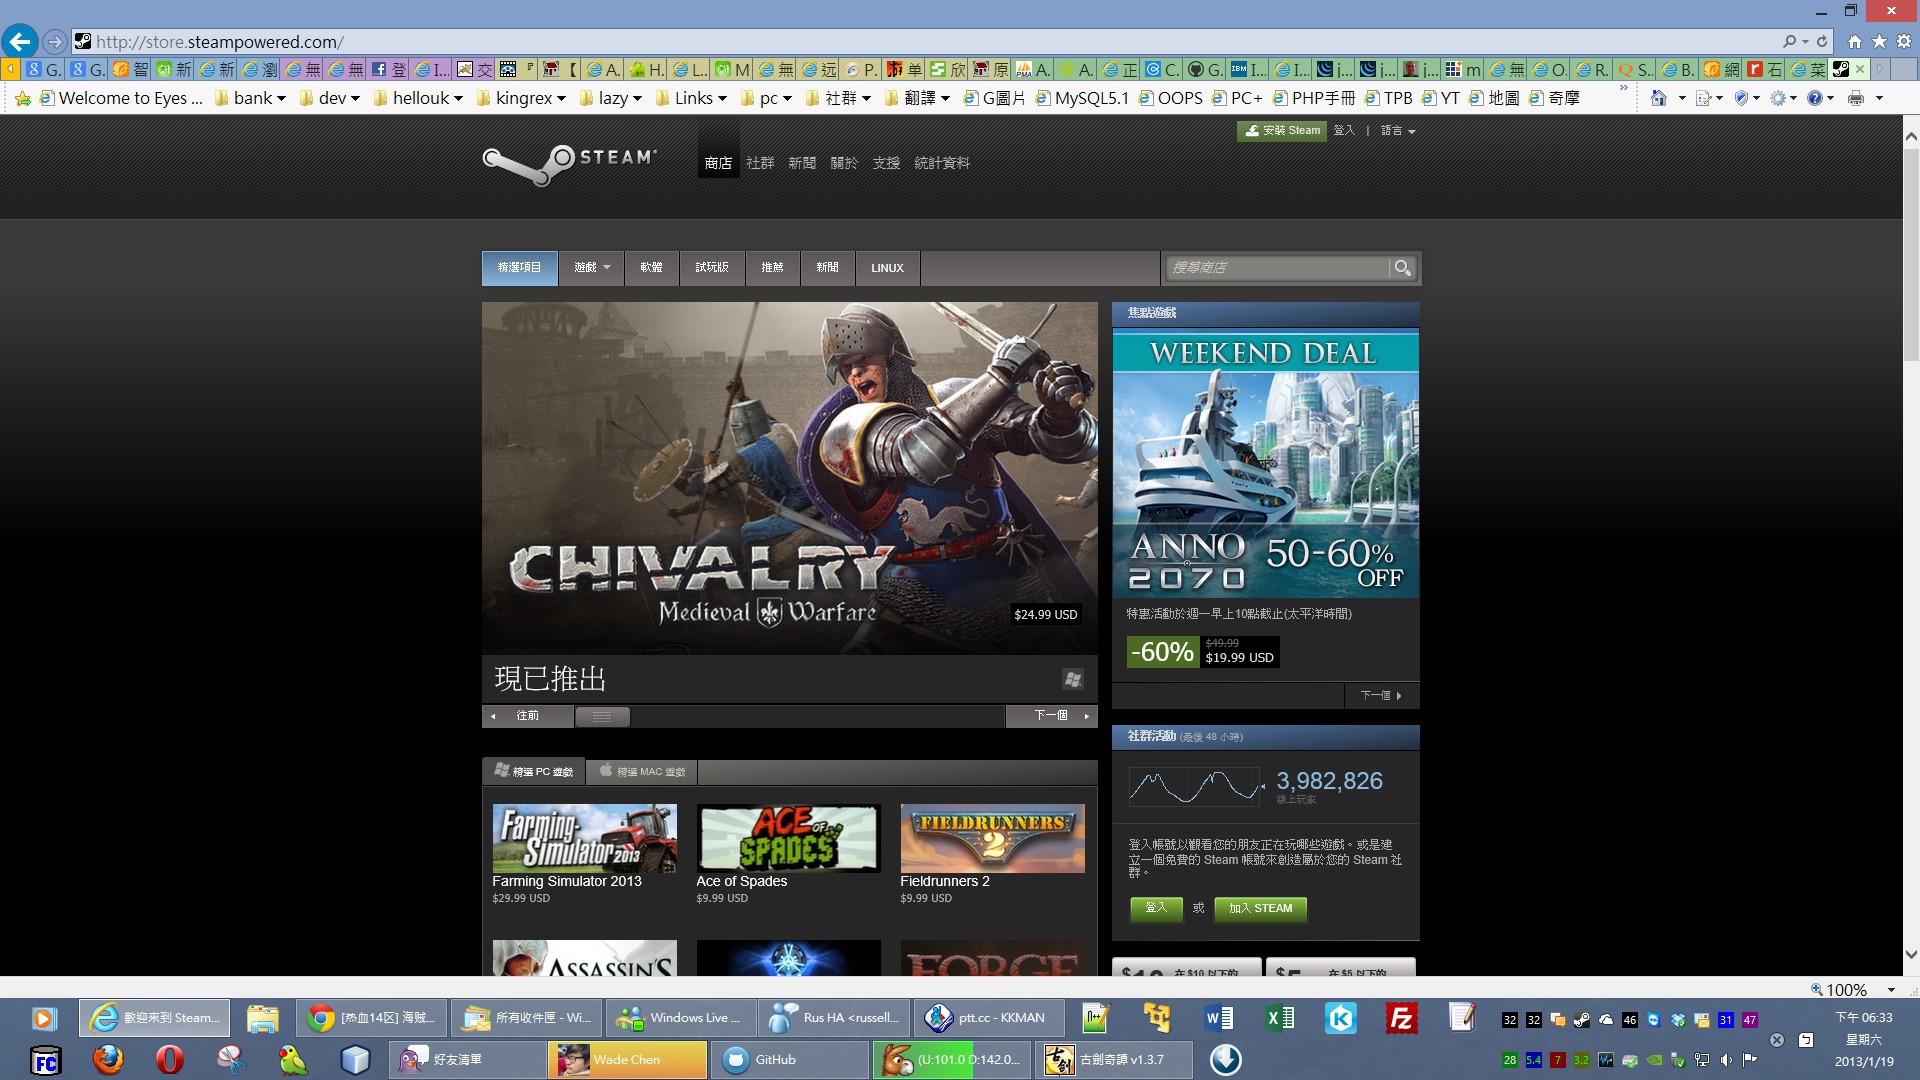
Task: Expand the bank favorites folder
Action: [x=250, y=98]
